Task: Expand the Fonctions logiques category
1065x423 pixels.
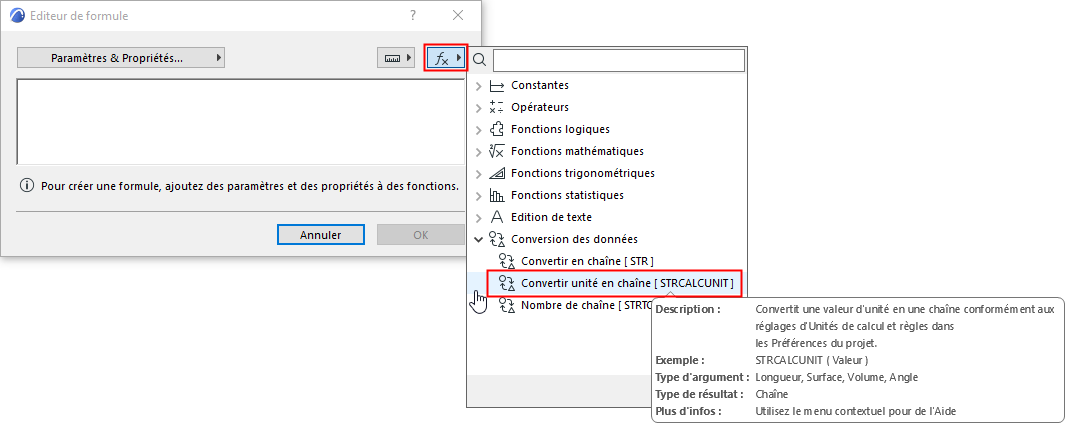Action: pos(479,130)
